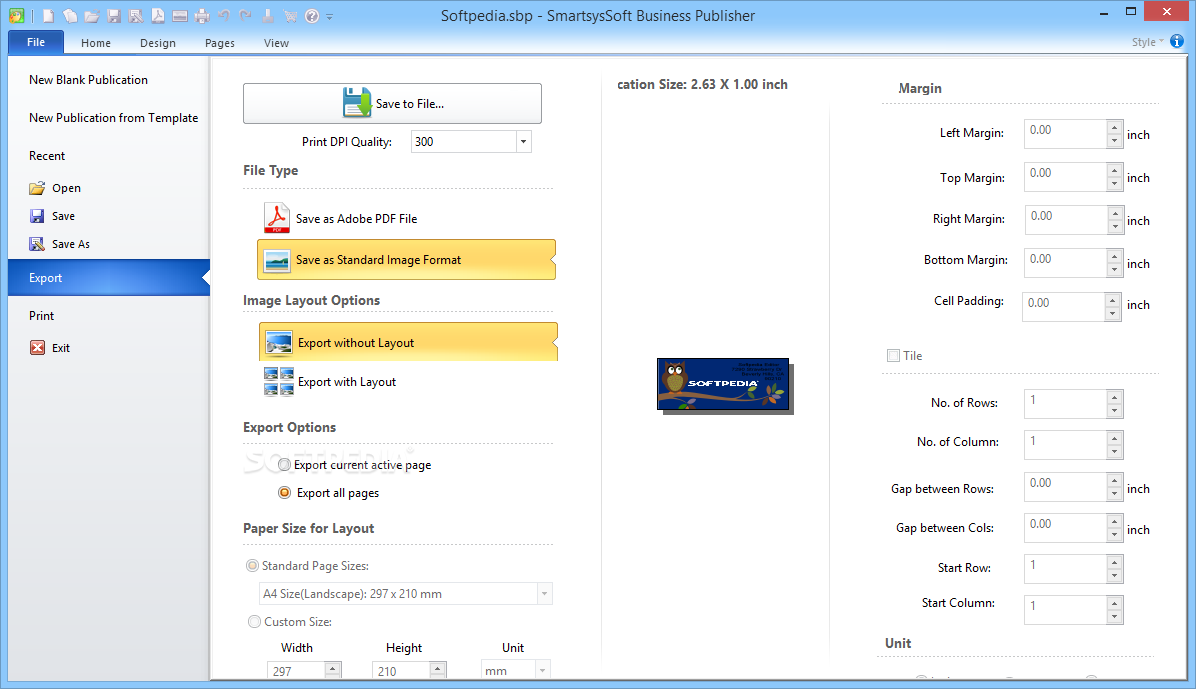1196x689 pixels.
Task: Click the File tab
Action: coord(36,42)
